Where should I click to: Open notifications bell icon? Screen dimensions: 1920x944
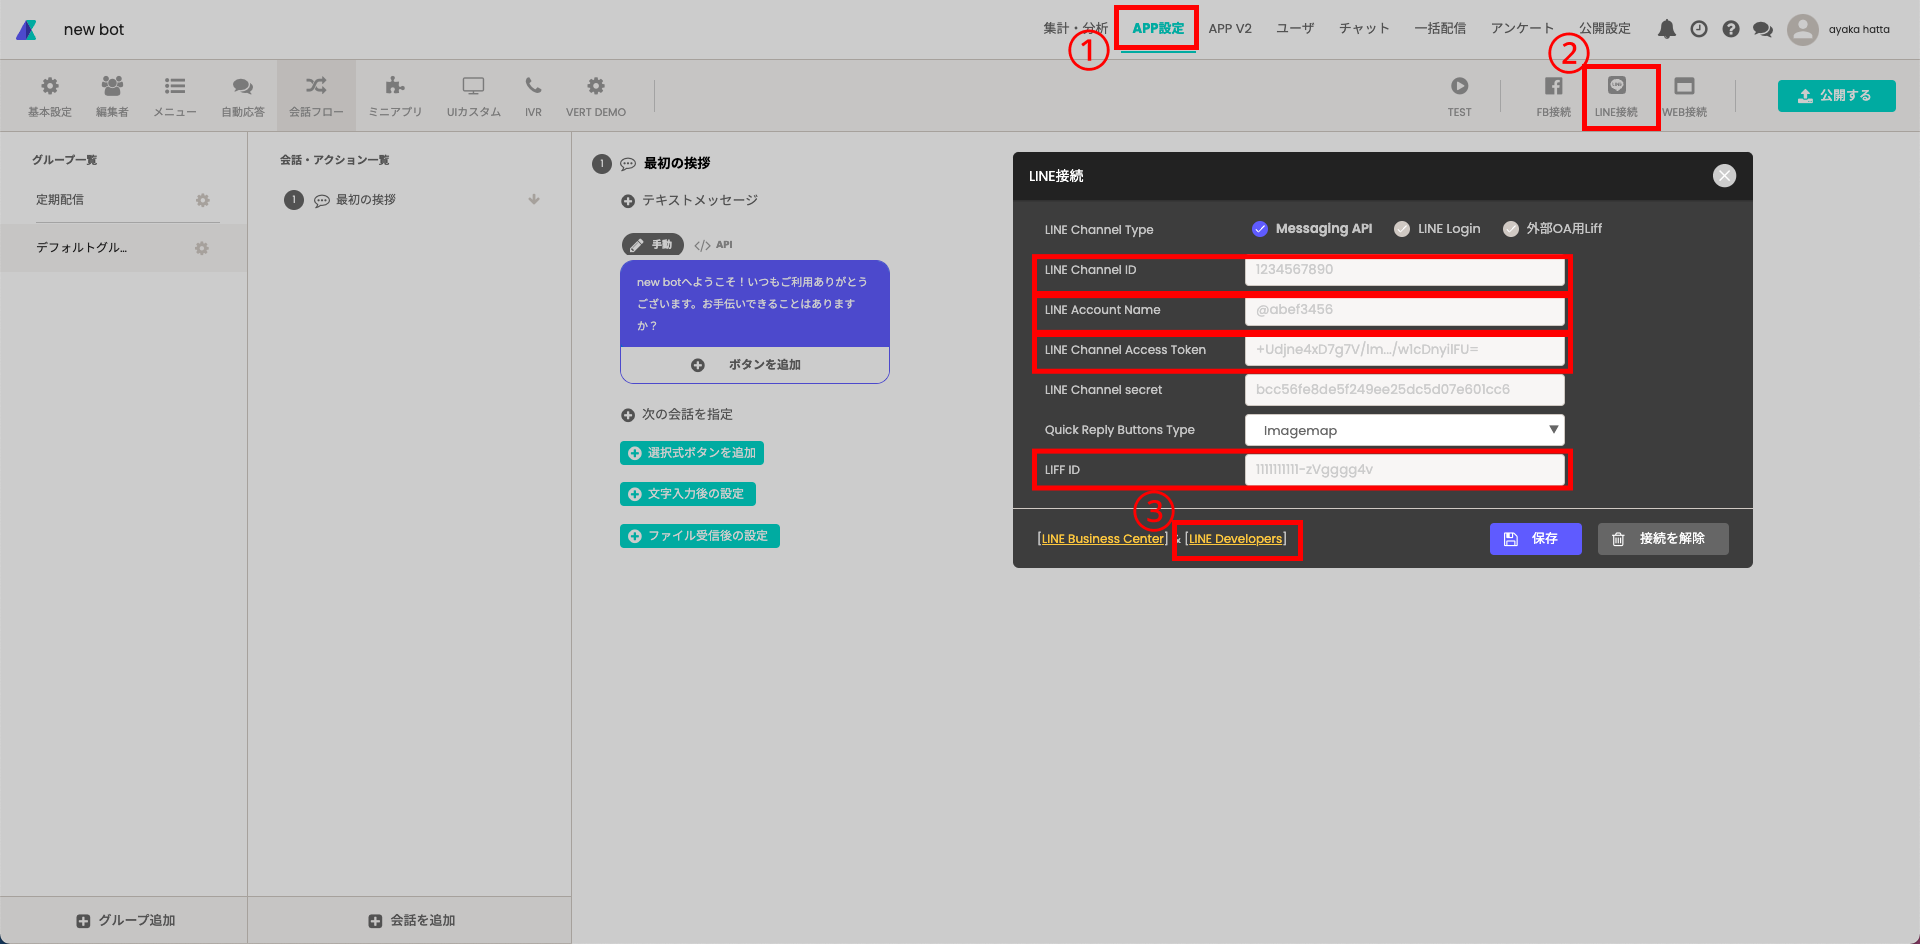point(1667,29)
